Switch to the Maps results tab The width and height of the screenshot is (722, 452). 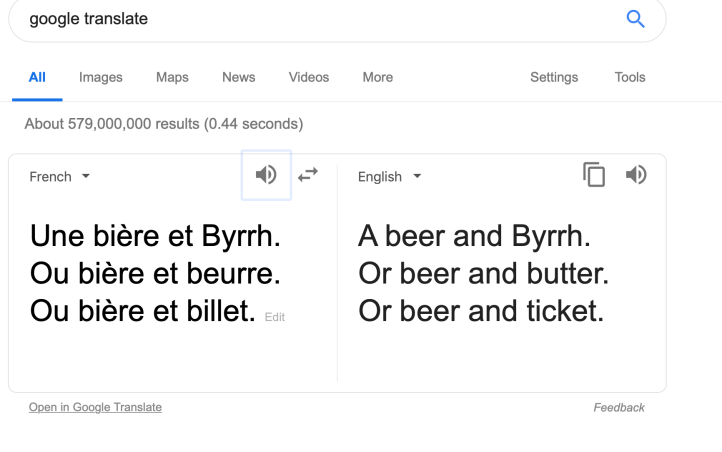(x=172, y=77)
